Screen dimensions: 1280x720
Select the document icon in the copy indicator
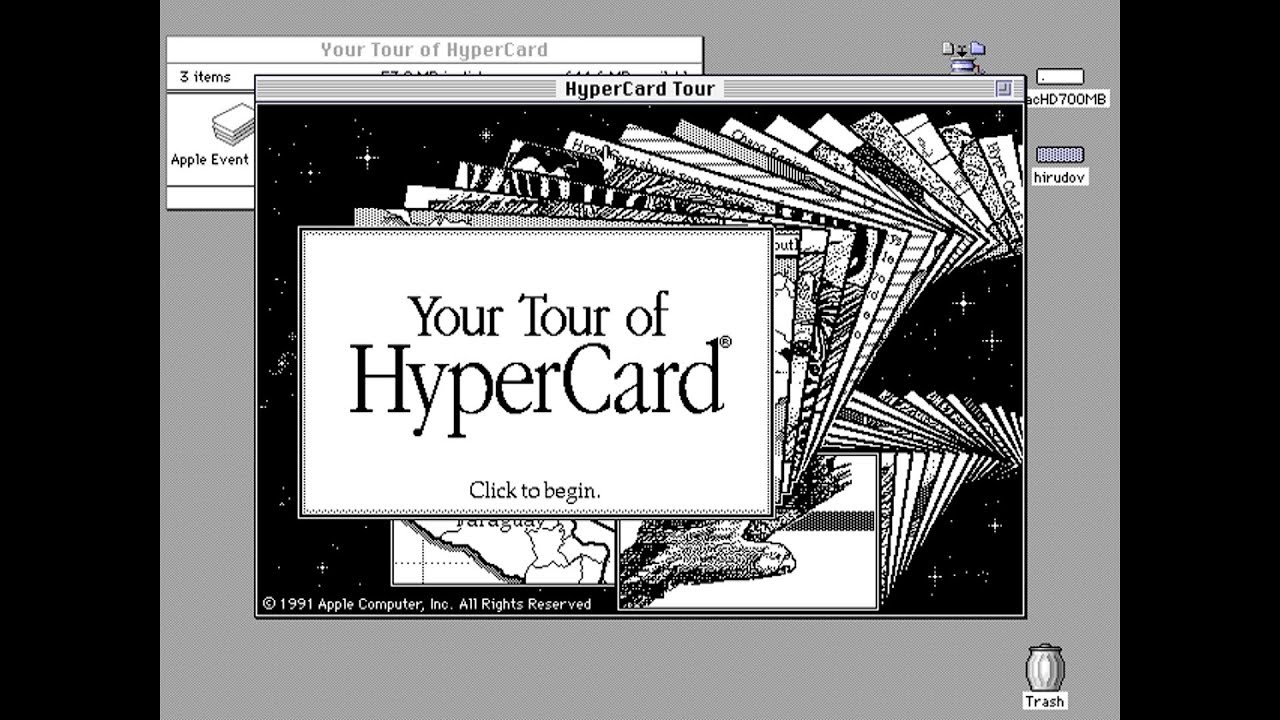[948, 47]
